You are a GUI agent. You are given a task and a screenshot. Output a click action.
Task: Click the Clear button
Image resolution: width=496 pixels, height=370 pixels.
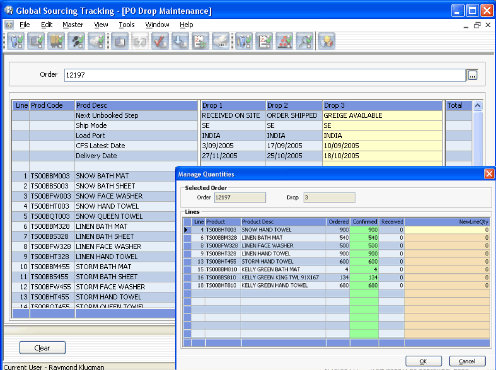click(42, 348)
